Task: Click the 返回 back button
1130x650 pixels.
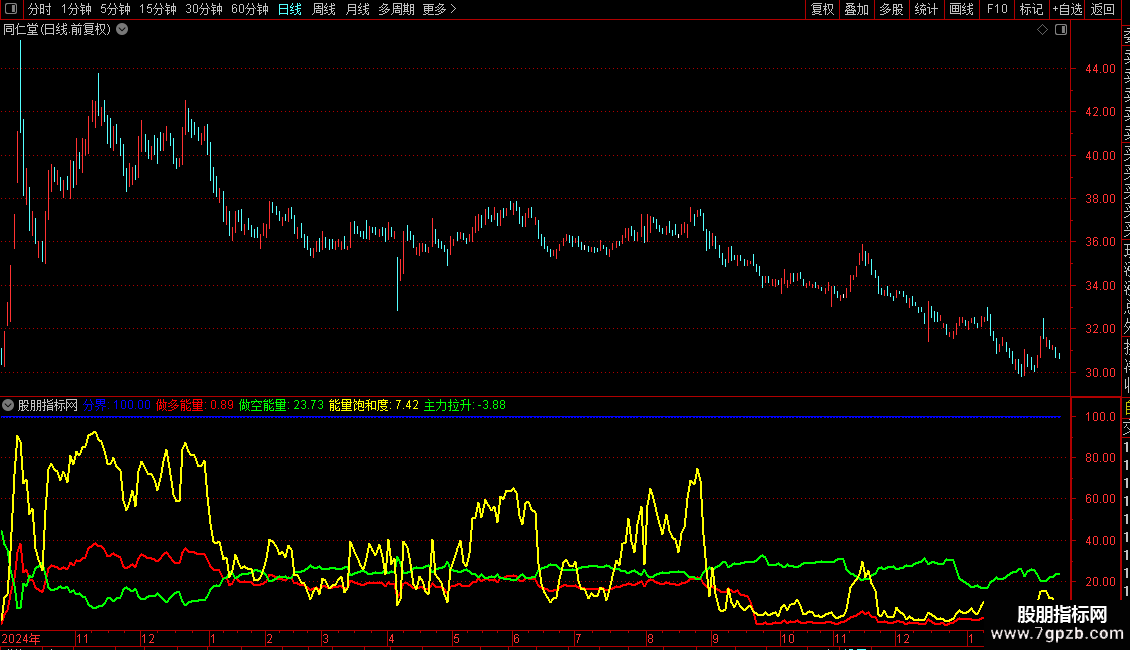Action: point(1103,10)
